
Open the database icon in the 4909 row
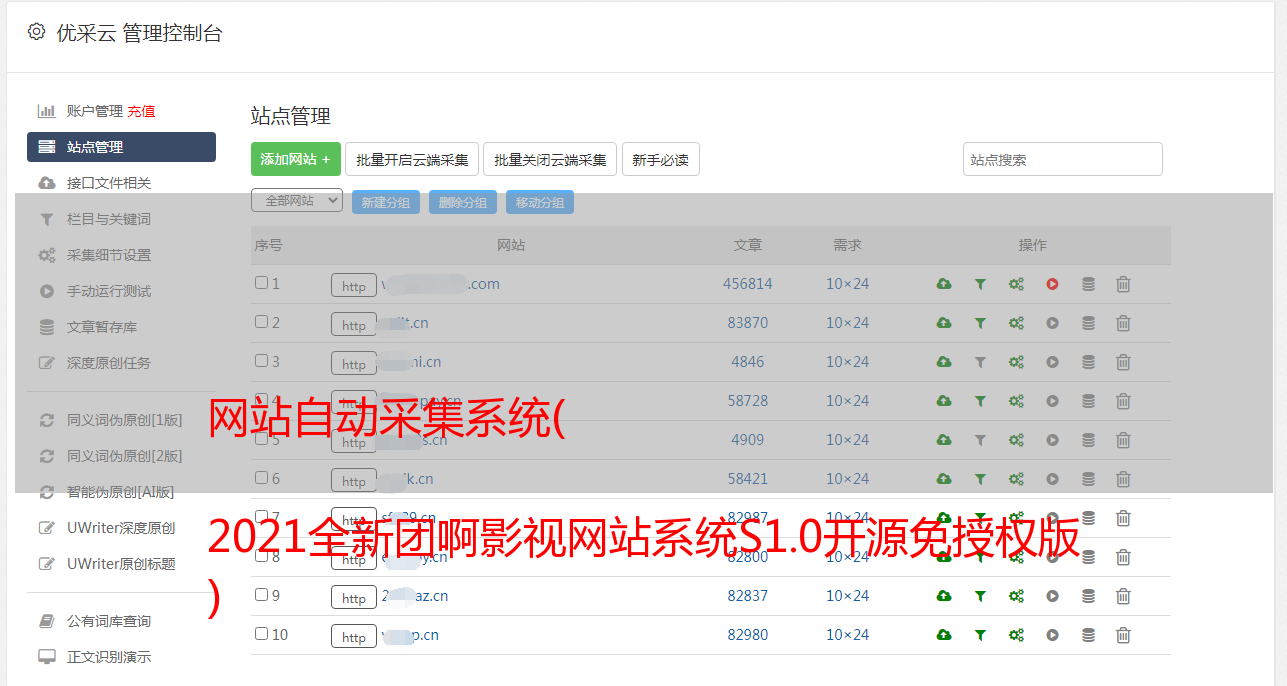point(1088,440)
